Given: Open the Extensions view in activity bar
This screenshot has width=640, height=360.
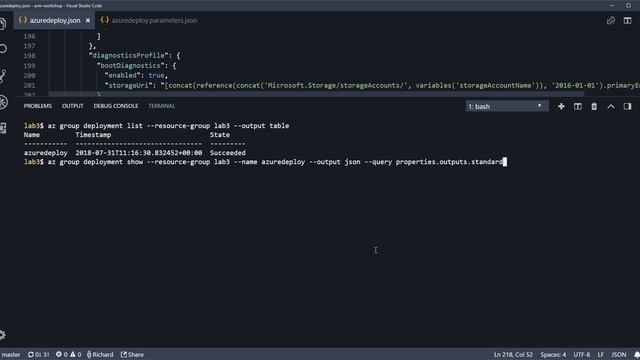Looking at the screenshot, I should [x=3, y=128].
